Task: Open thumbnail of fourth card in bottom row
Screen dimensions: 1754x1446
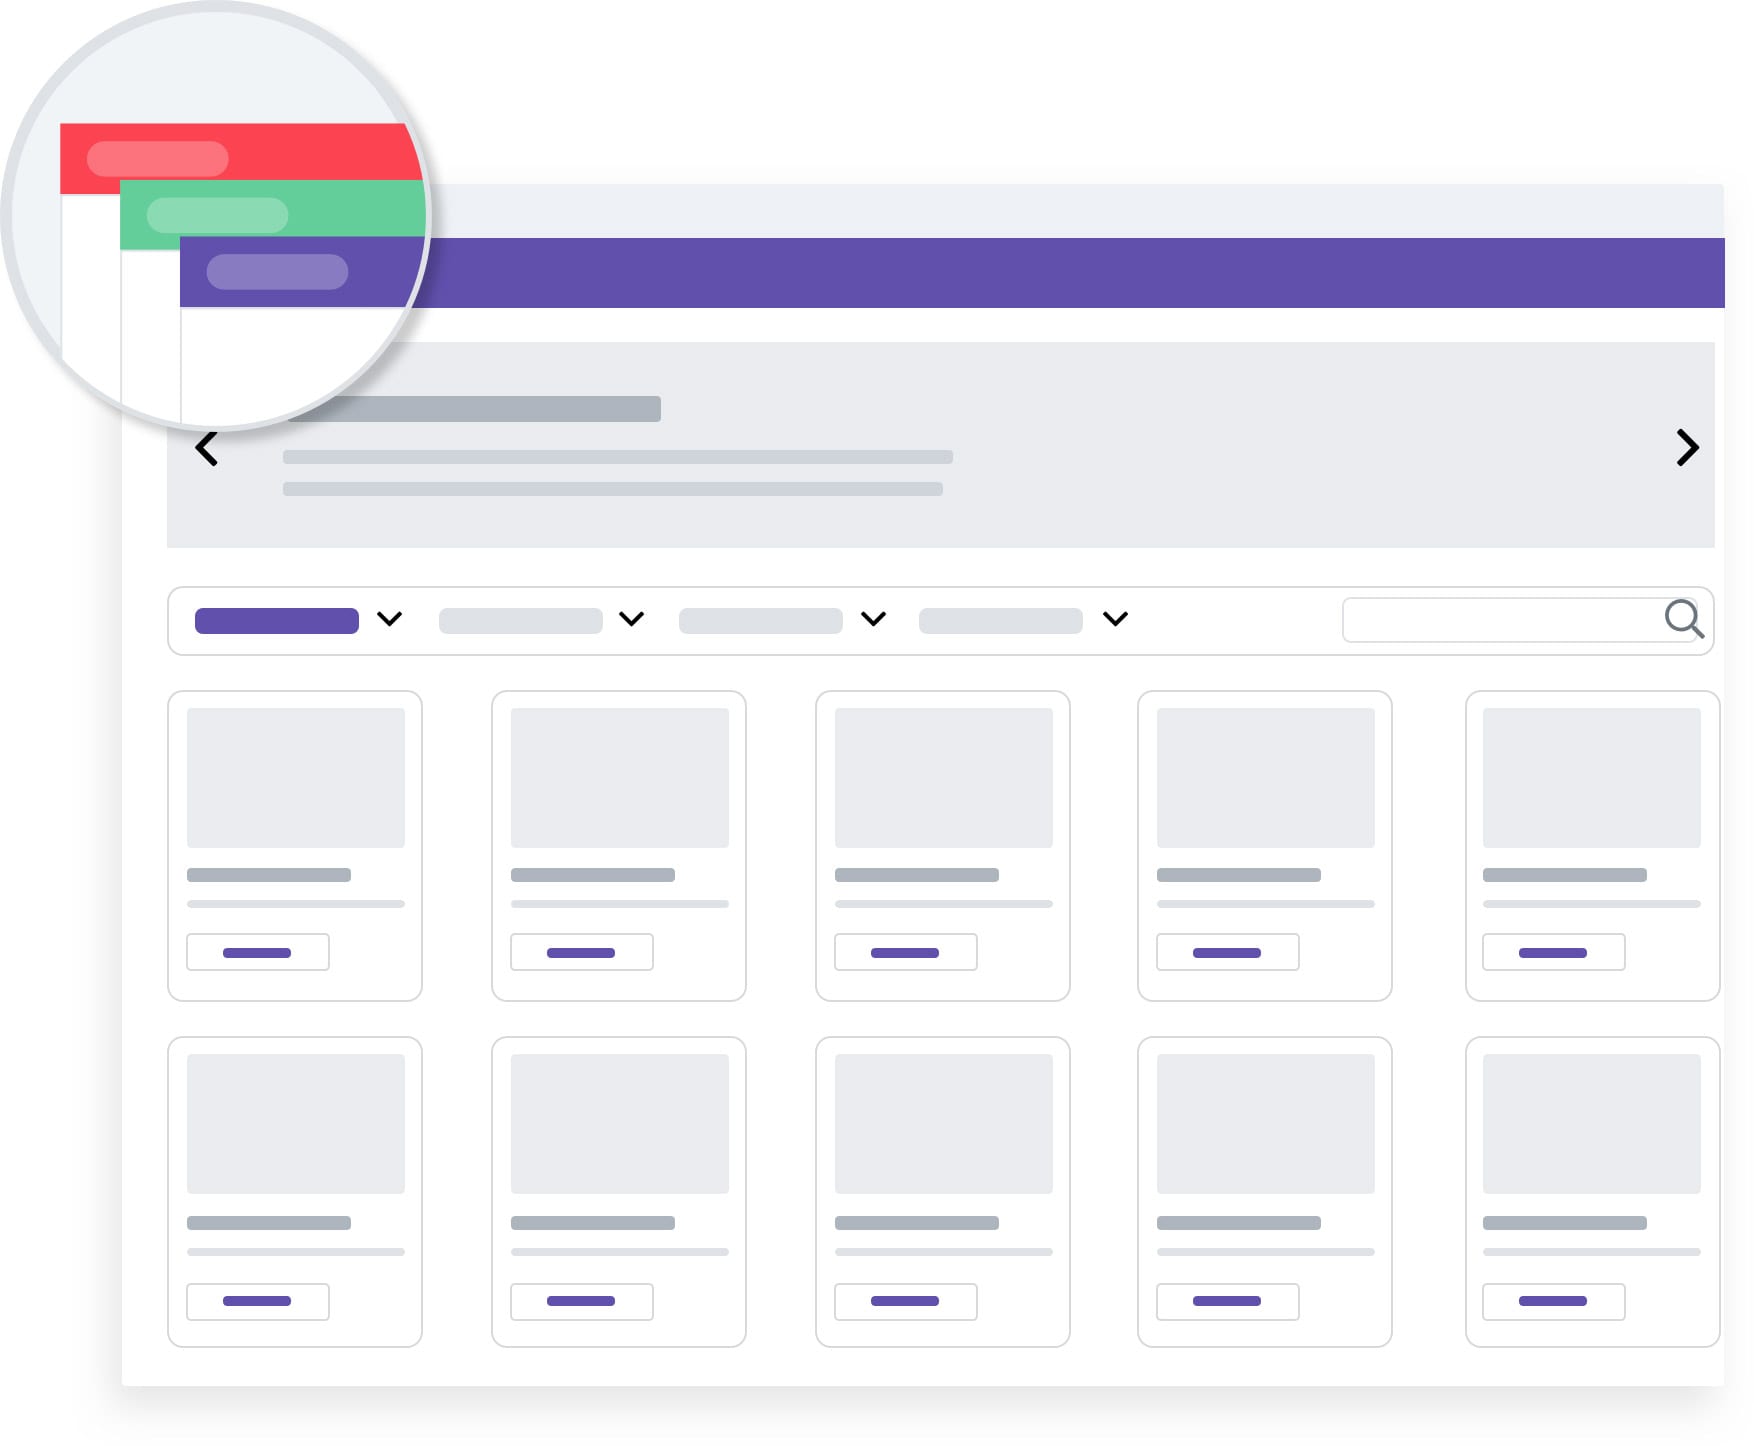Action: [x=1266, y=1124]
